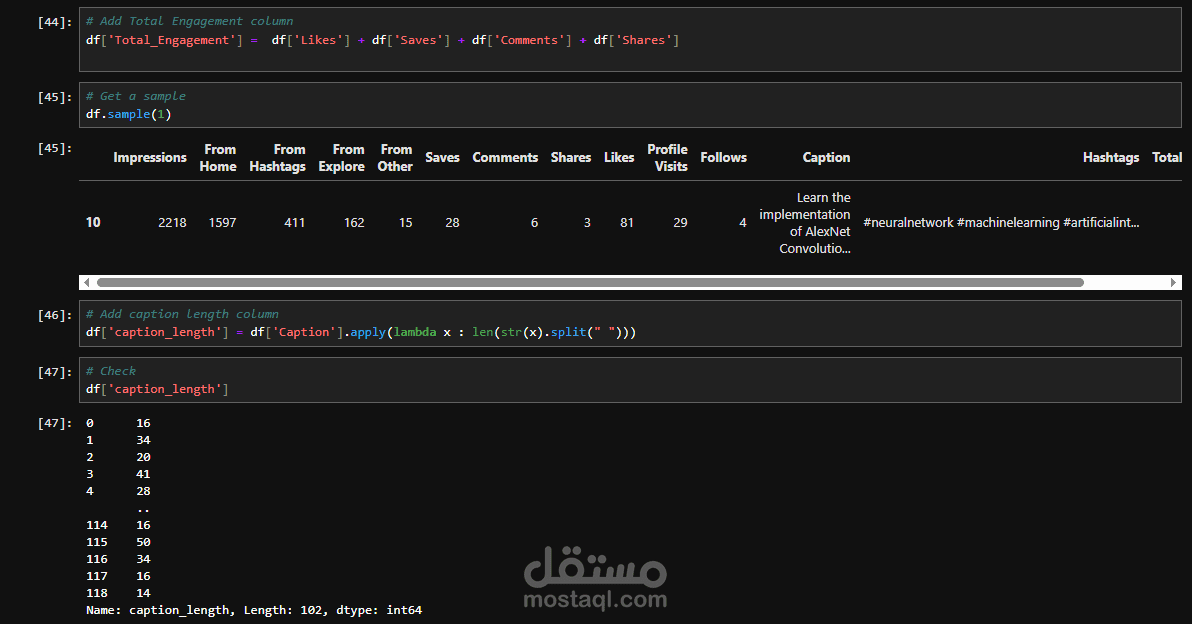Click the comment '# Add Total Engagement column'
The width and height of the screenshot is (1192, 624).
click(x=189, y=21)
